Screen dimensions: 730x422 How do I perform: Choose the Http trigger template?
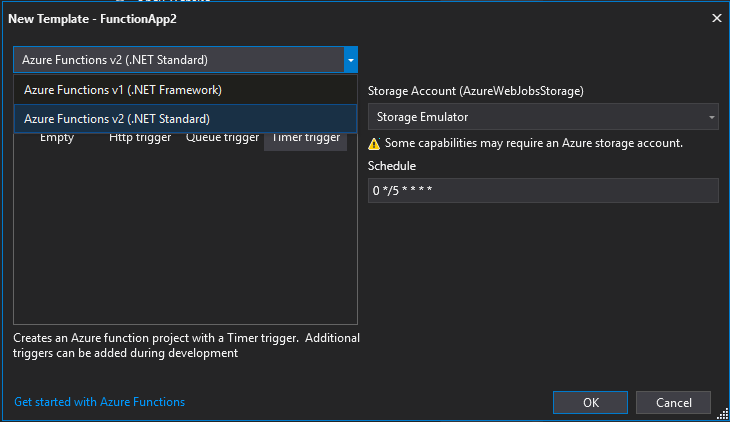(140, 138)
